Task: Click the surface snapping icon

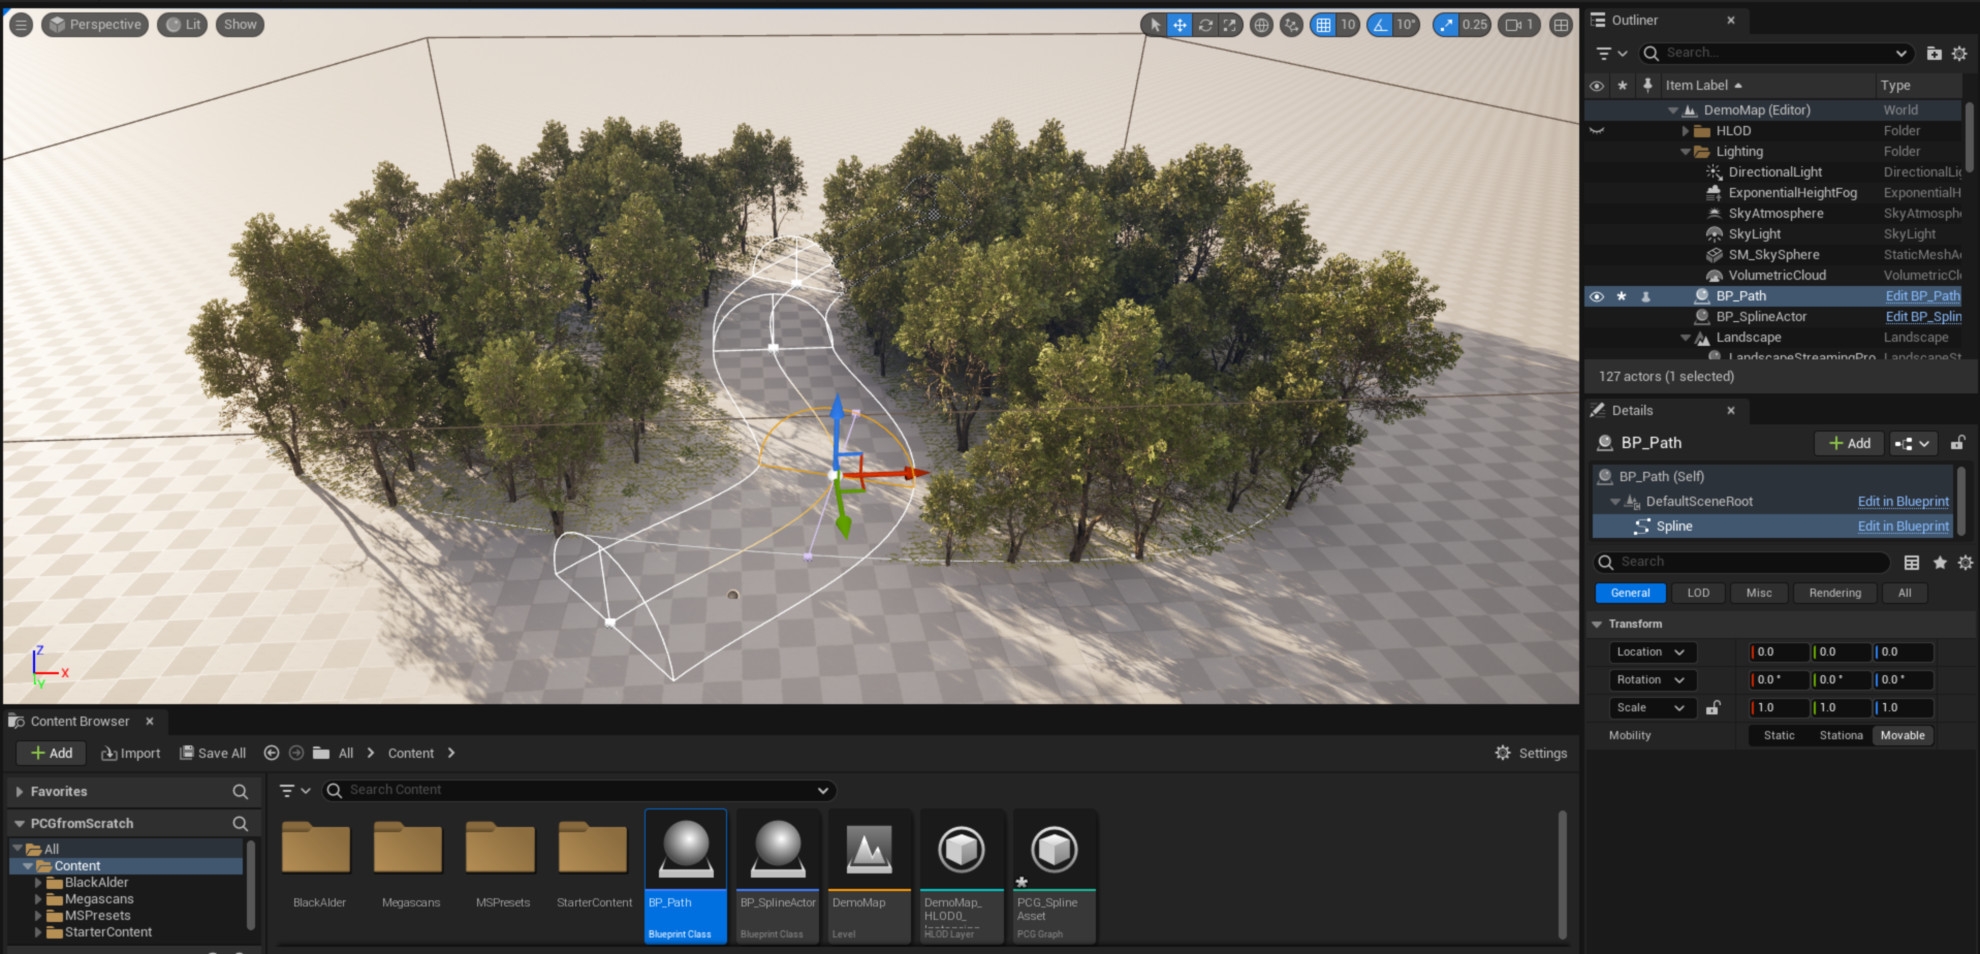Action: coord(1291,25)
